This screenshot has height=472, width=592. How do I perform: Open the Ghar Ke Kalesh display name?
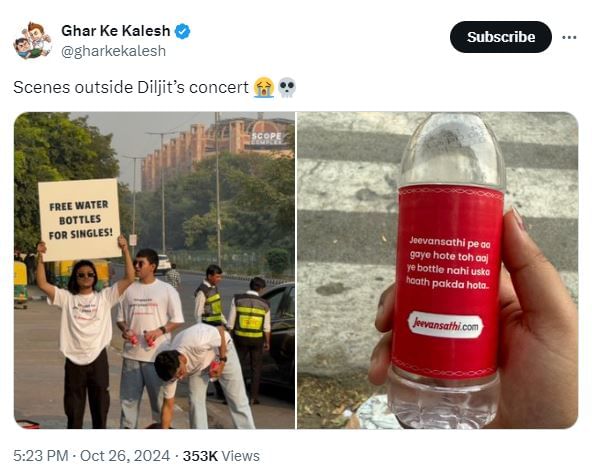(116, 31)
